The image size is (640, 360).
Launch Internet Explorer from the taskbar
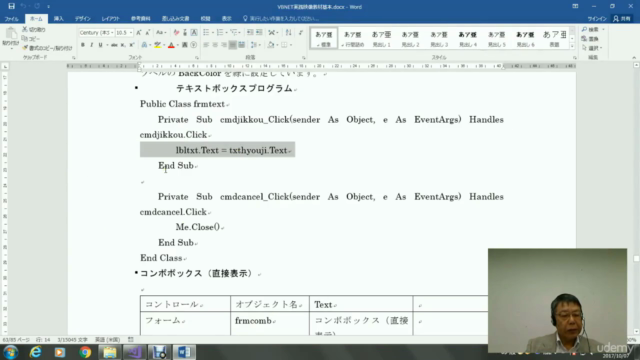pos(36,352)
